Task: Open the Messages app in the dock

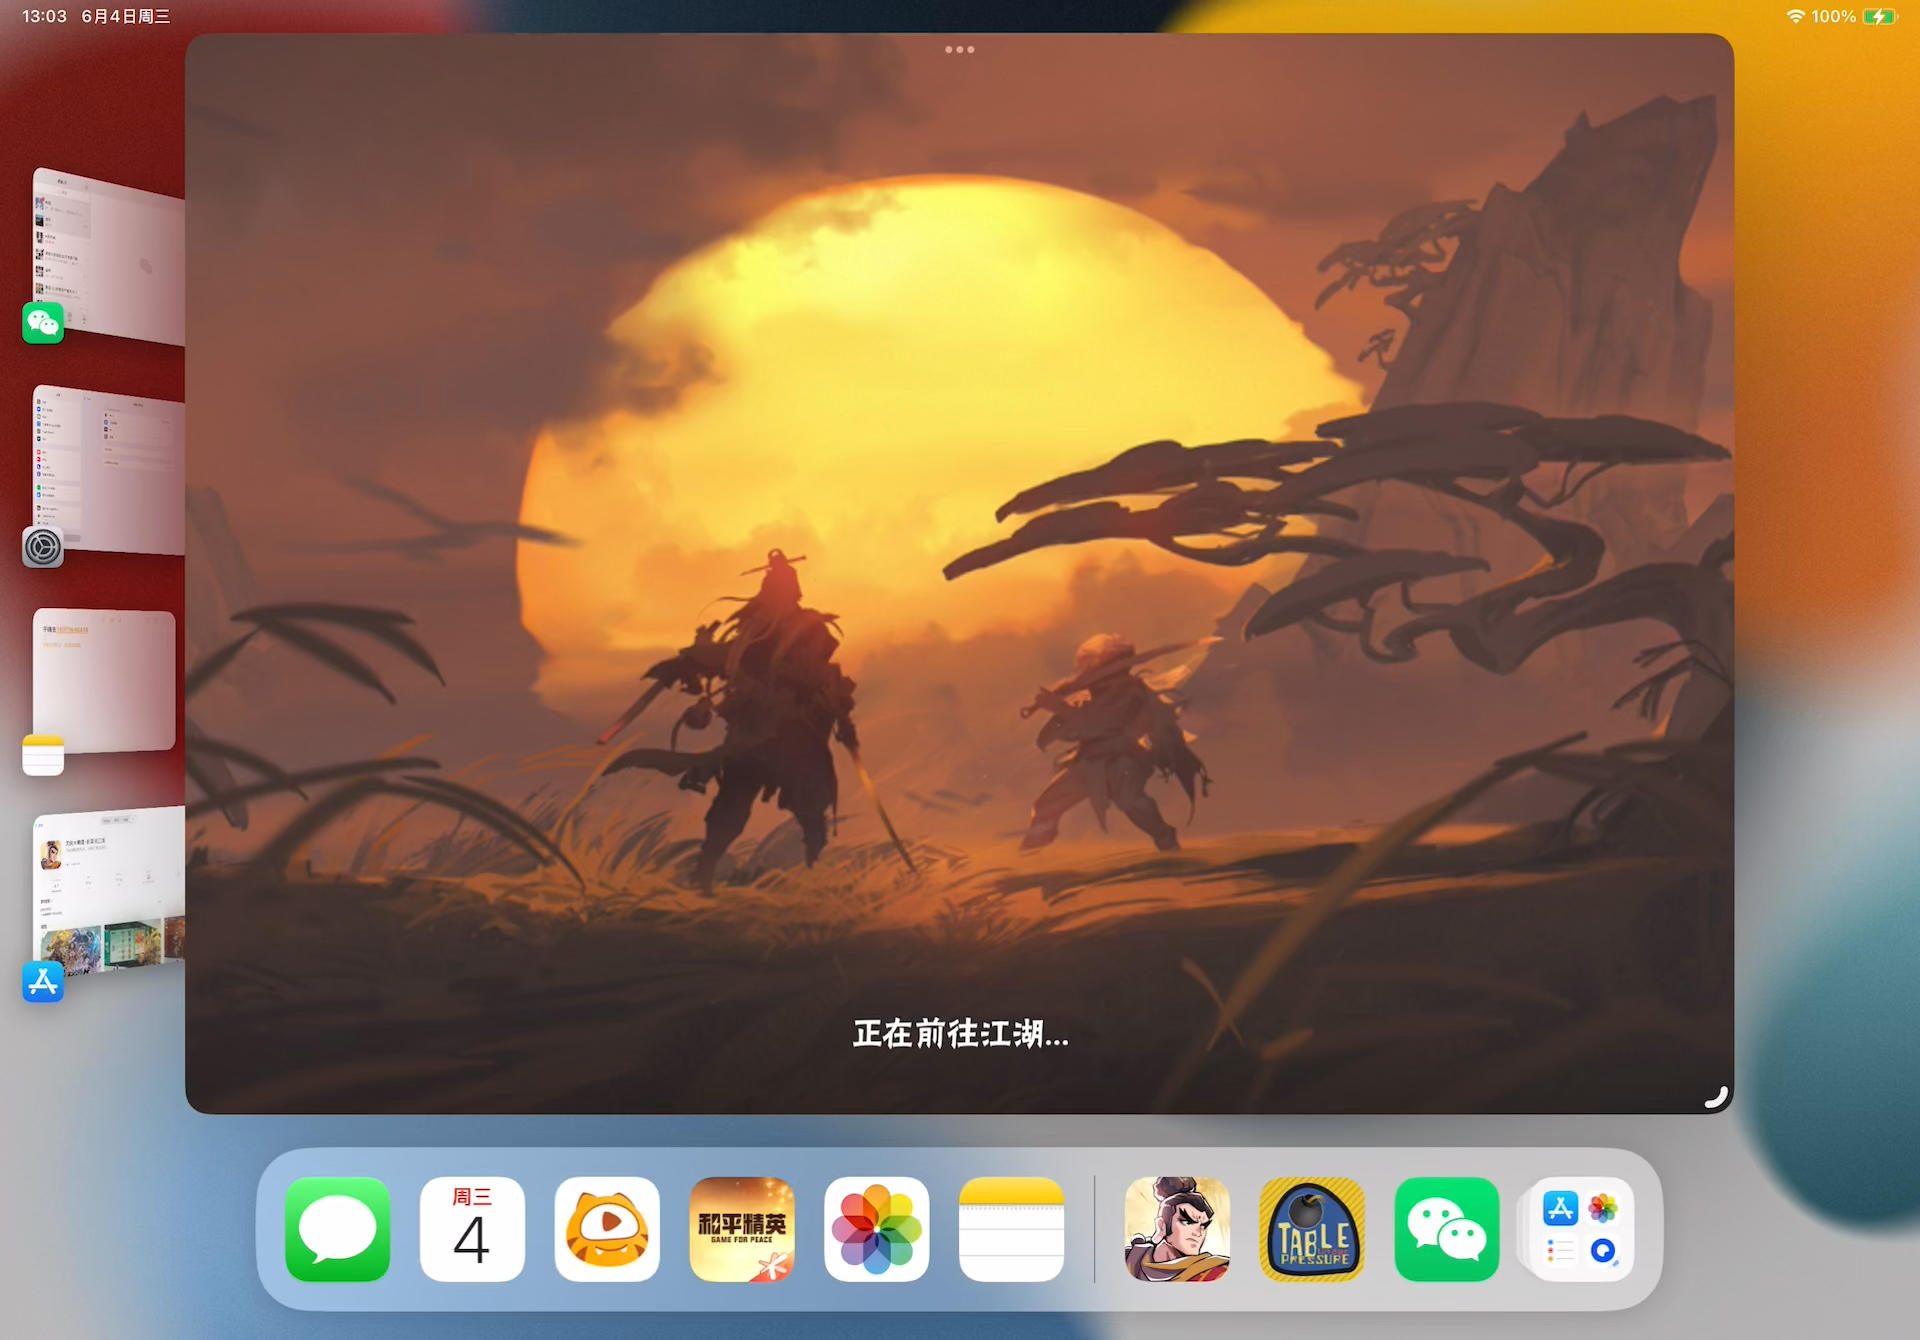Action: click(x=337, y=1229)
